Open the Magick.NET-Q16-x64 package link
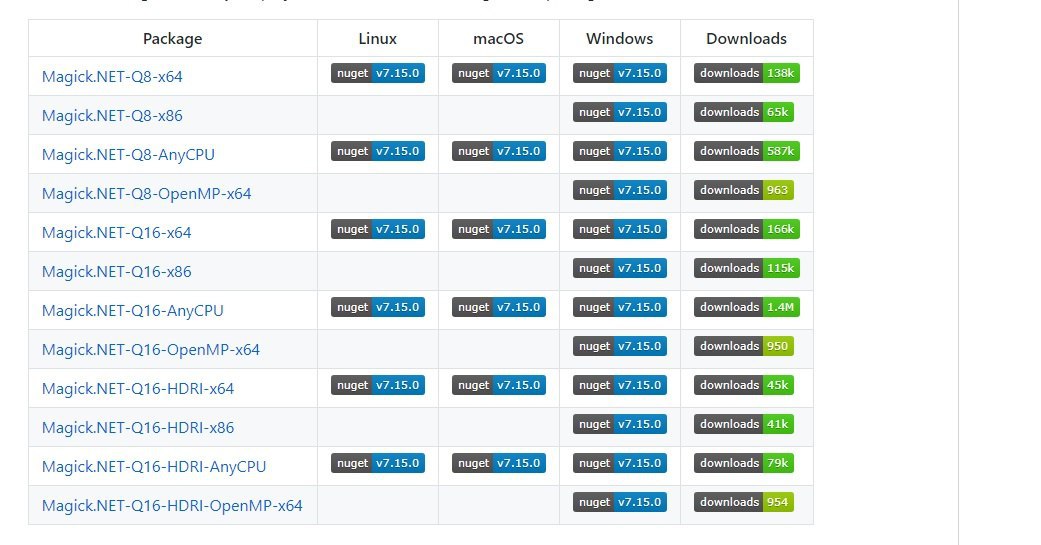Viewport: 1041px width, 545px height. pos(116,233)
